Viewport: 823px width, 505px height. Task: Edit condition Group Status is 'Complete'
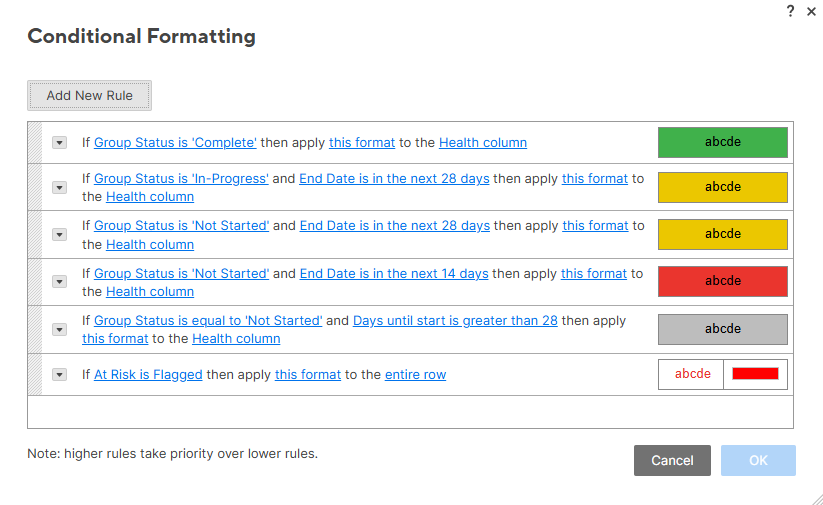[175, 143]
